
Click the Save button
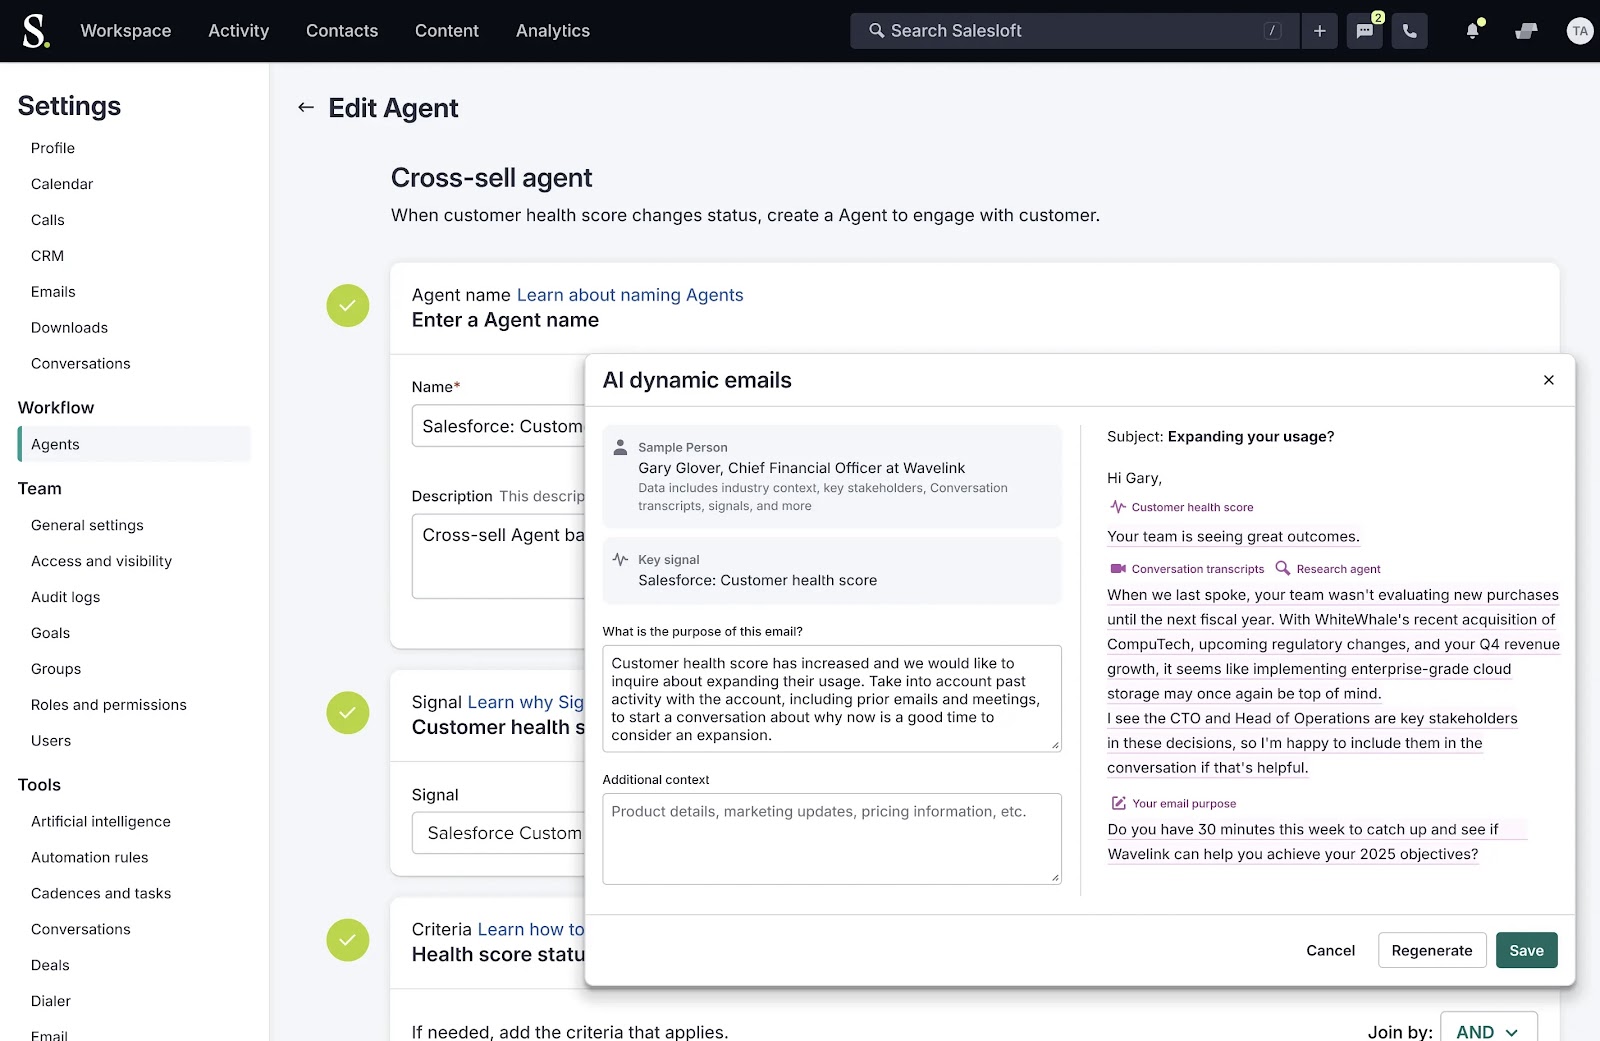pos(1526,950)
